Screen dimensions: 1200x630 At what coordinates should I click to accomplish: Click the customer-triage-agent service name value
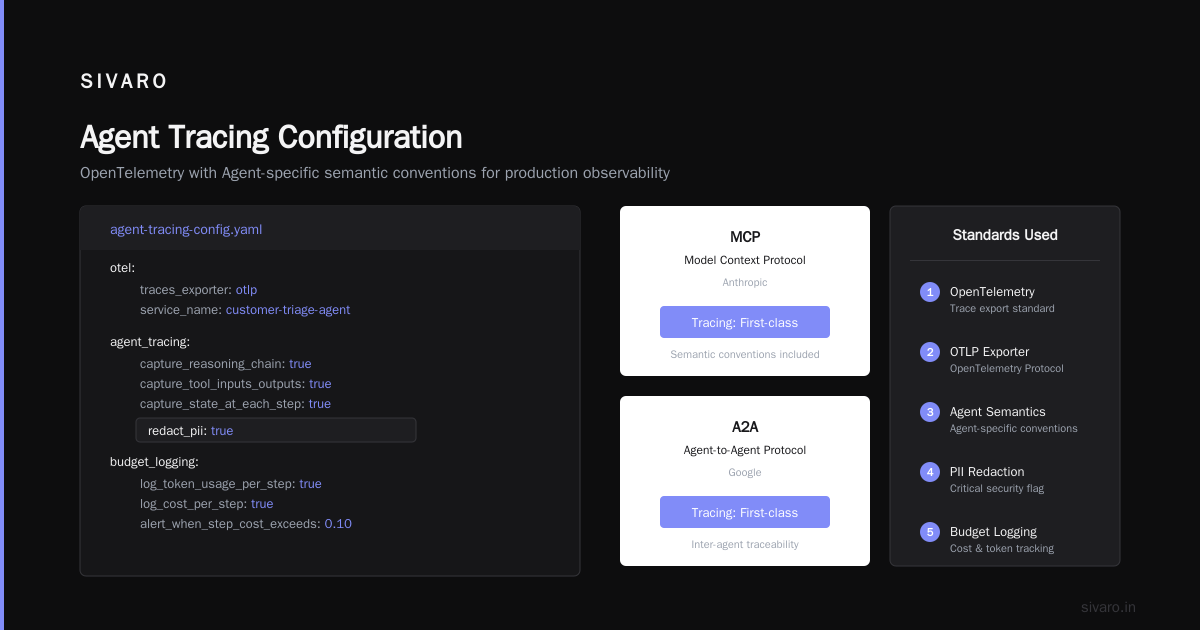(288, 310)
